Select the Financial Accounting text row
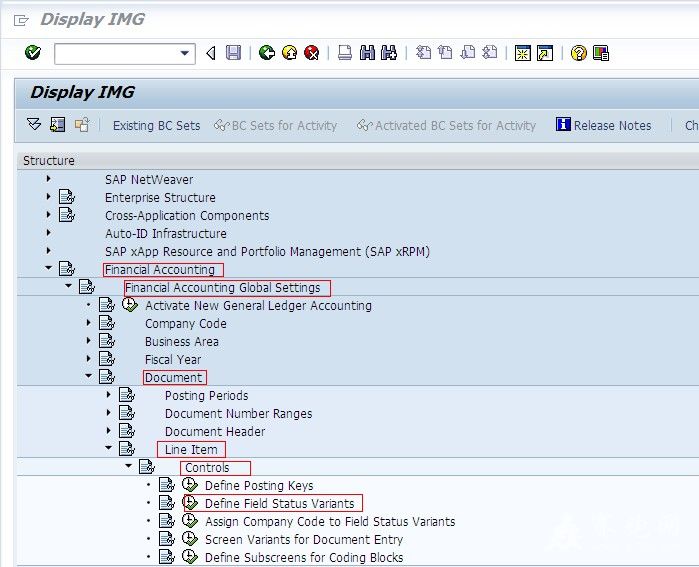 [x=160, y=270]
